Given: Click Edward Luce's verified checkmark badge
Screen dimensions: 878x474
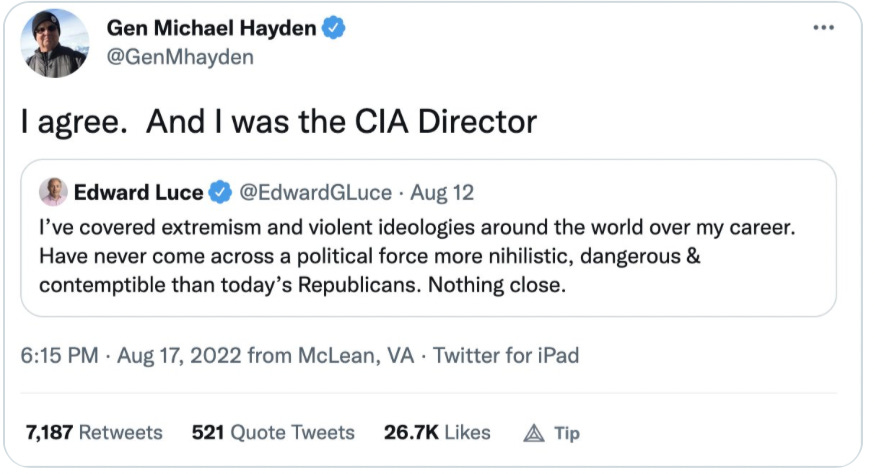Looking at the screenshot, I should tap(222, 192).
